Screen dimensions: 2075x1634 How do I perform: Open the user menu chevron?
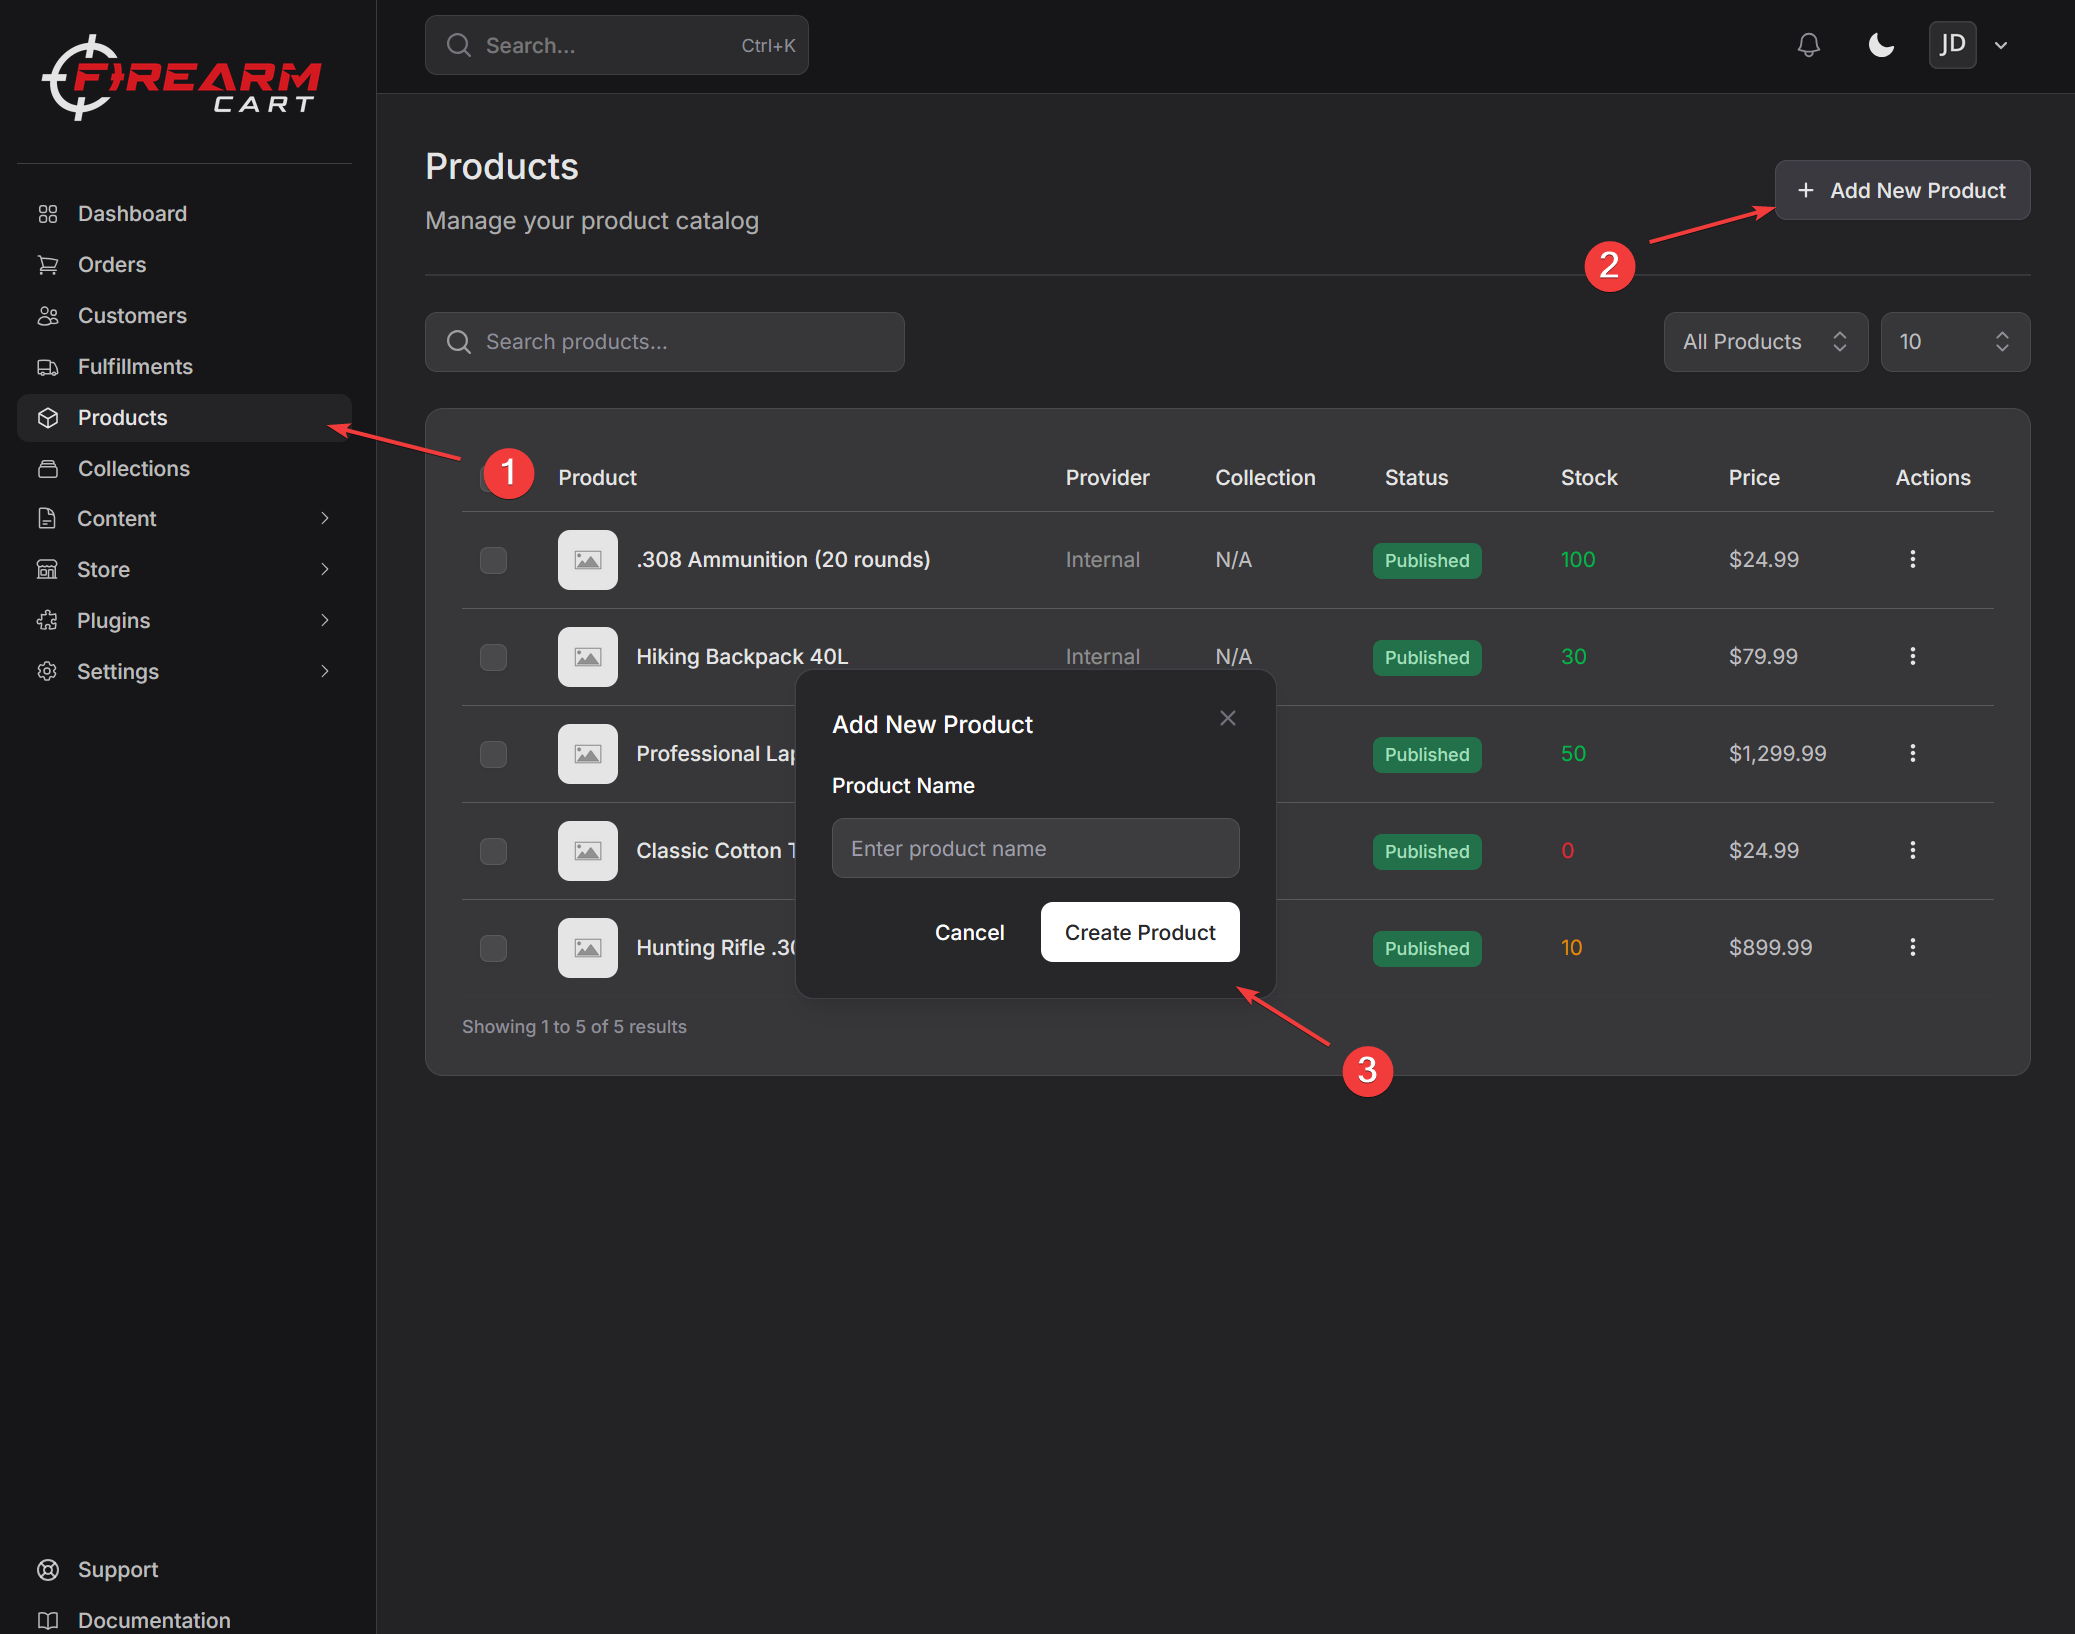pyautogui.click(x=2001, y=45)
